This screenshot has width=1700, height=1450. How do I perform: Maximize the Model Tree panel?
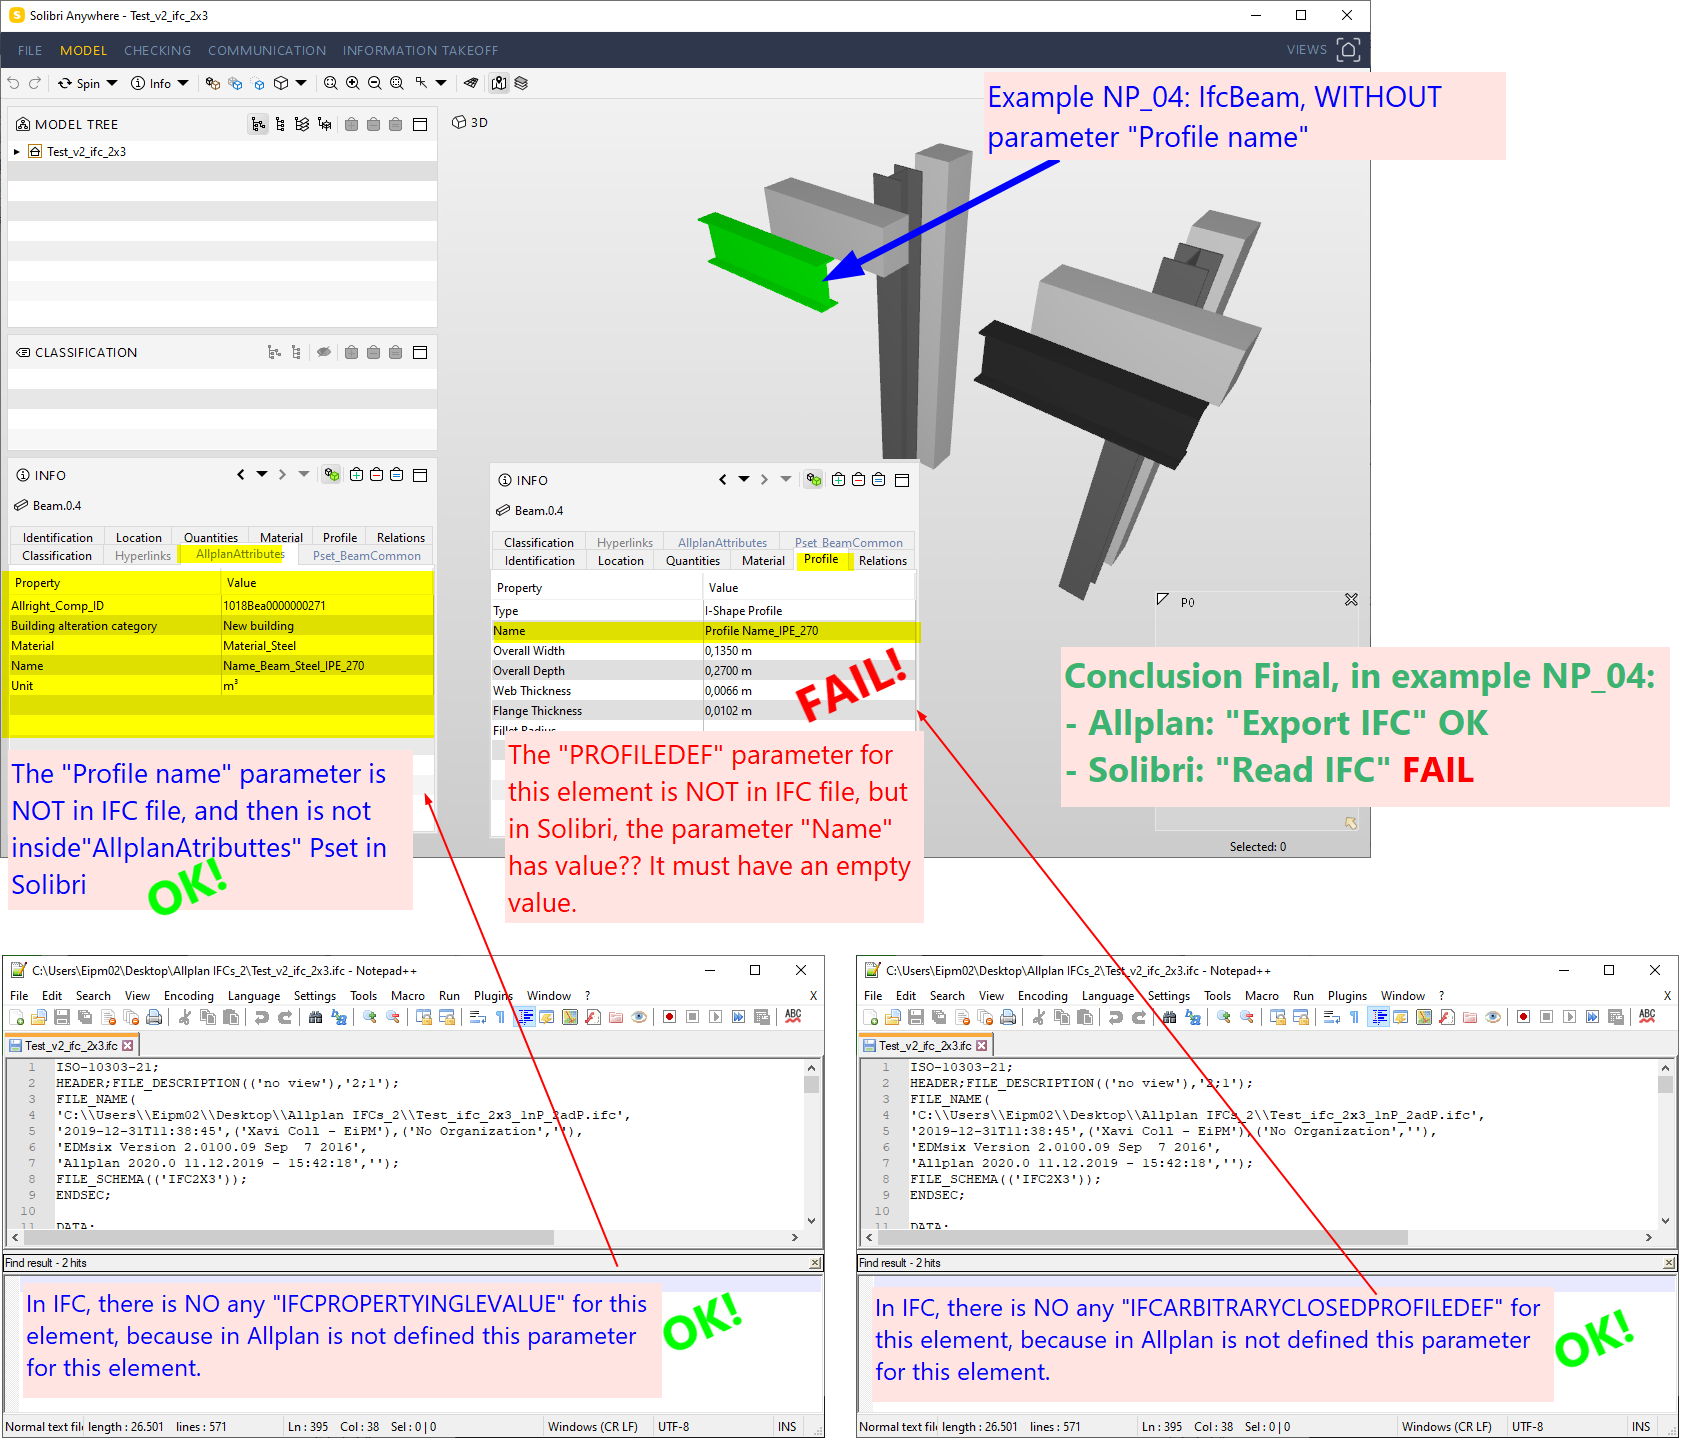(420, 124)
